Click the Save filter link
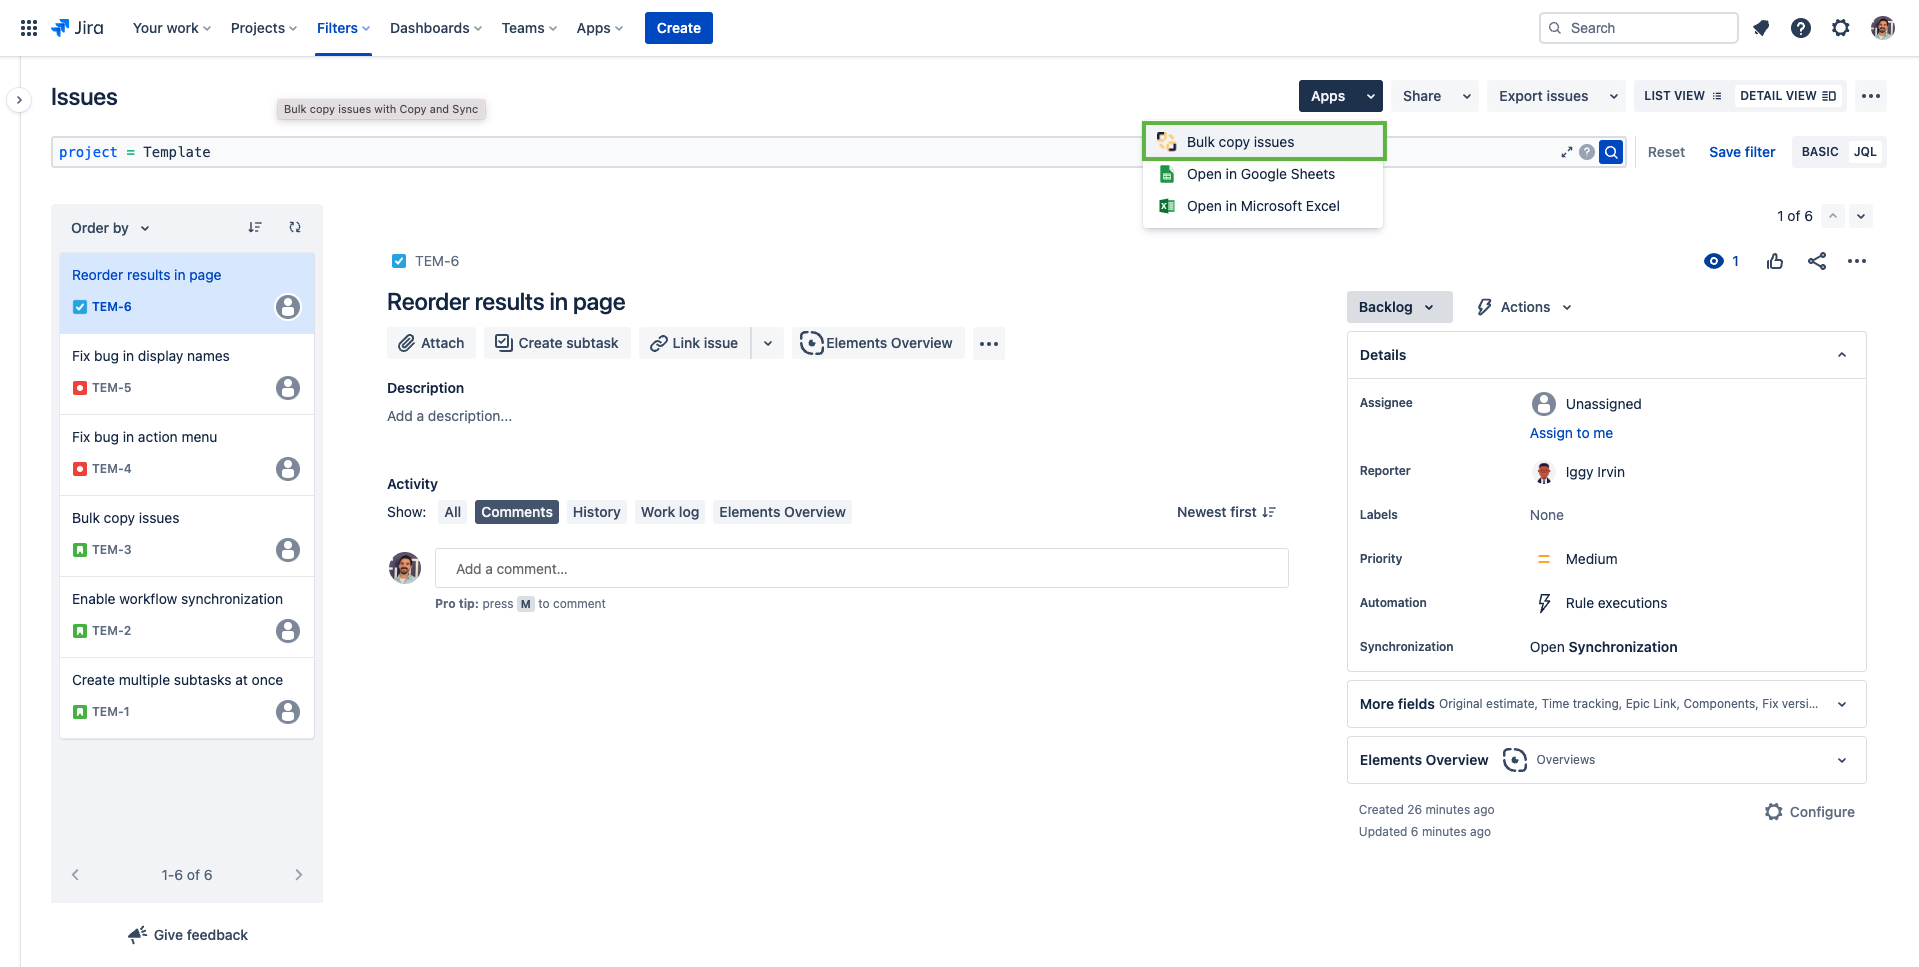1919x967 pixels. [1741, 151]
